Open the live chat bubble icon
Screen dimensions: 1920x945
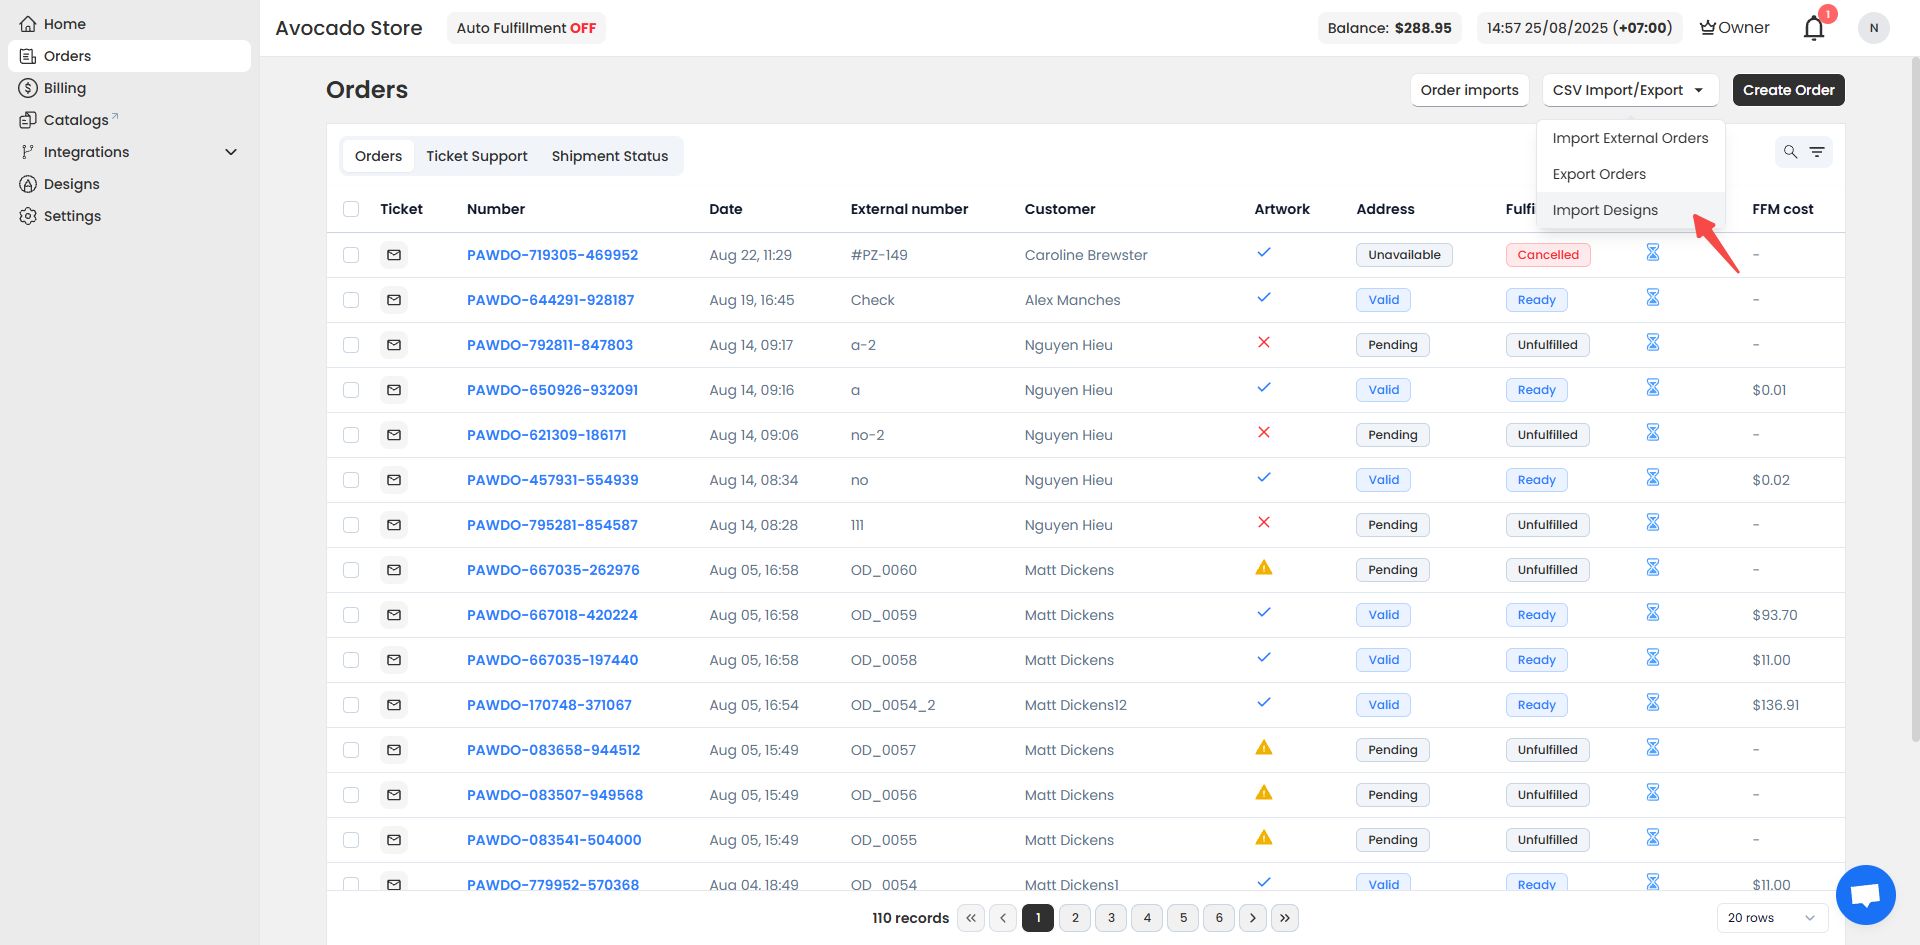(1865, 894)
